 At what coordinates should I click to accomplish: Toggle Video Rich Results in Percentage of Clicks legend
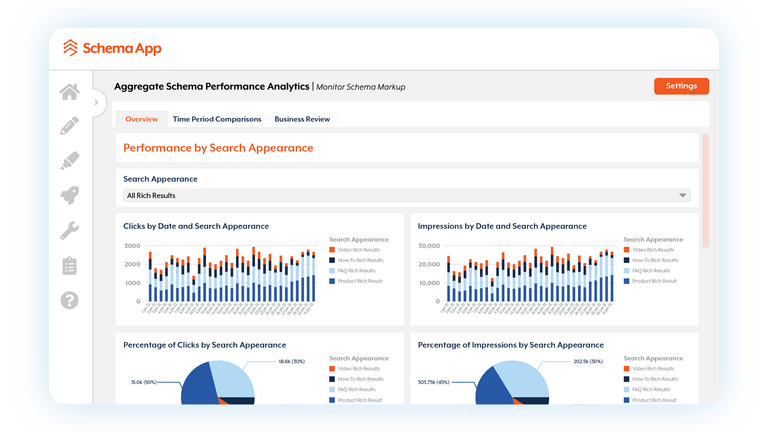(x=355, y=369)
